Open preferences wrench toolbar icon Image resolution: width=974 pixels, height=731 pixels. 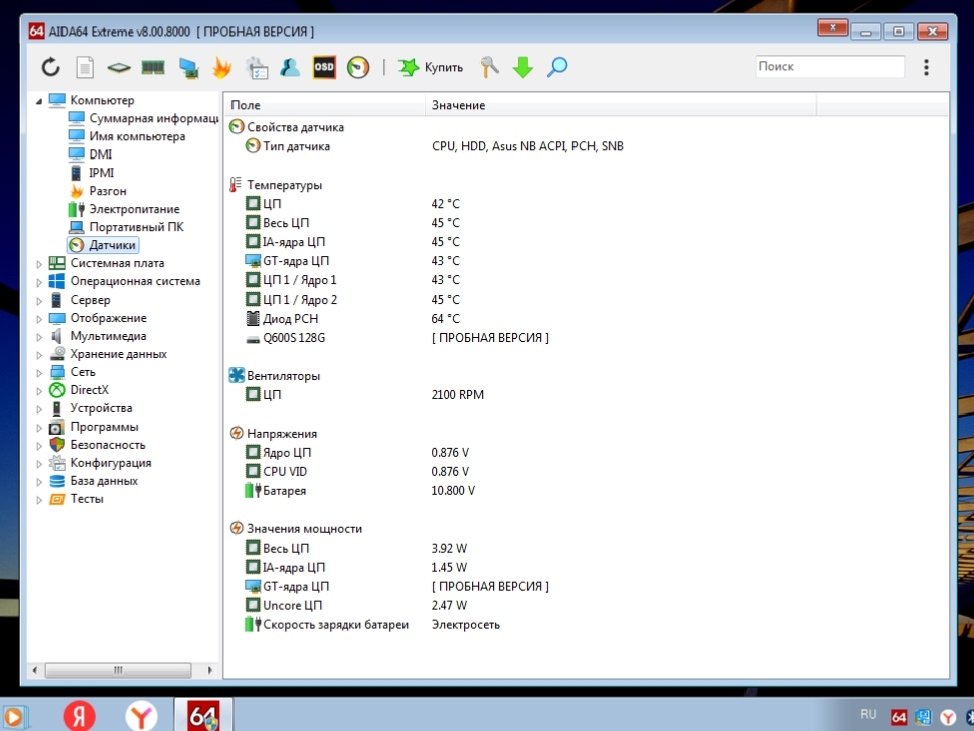point(489,68)
